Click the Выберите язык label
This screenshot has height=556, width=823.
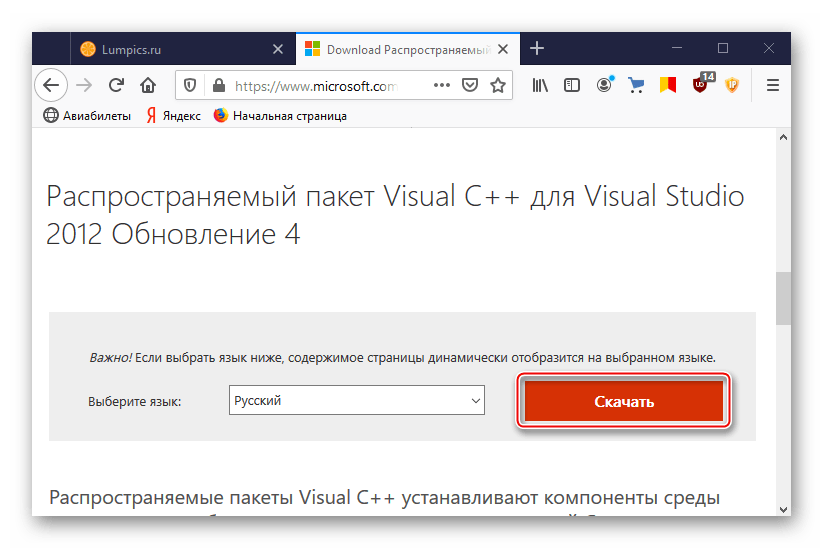(x=134, y=402)
